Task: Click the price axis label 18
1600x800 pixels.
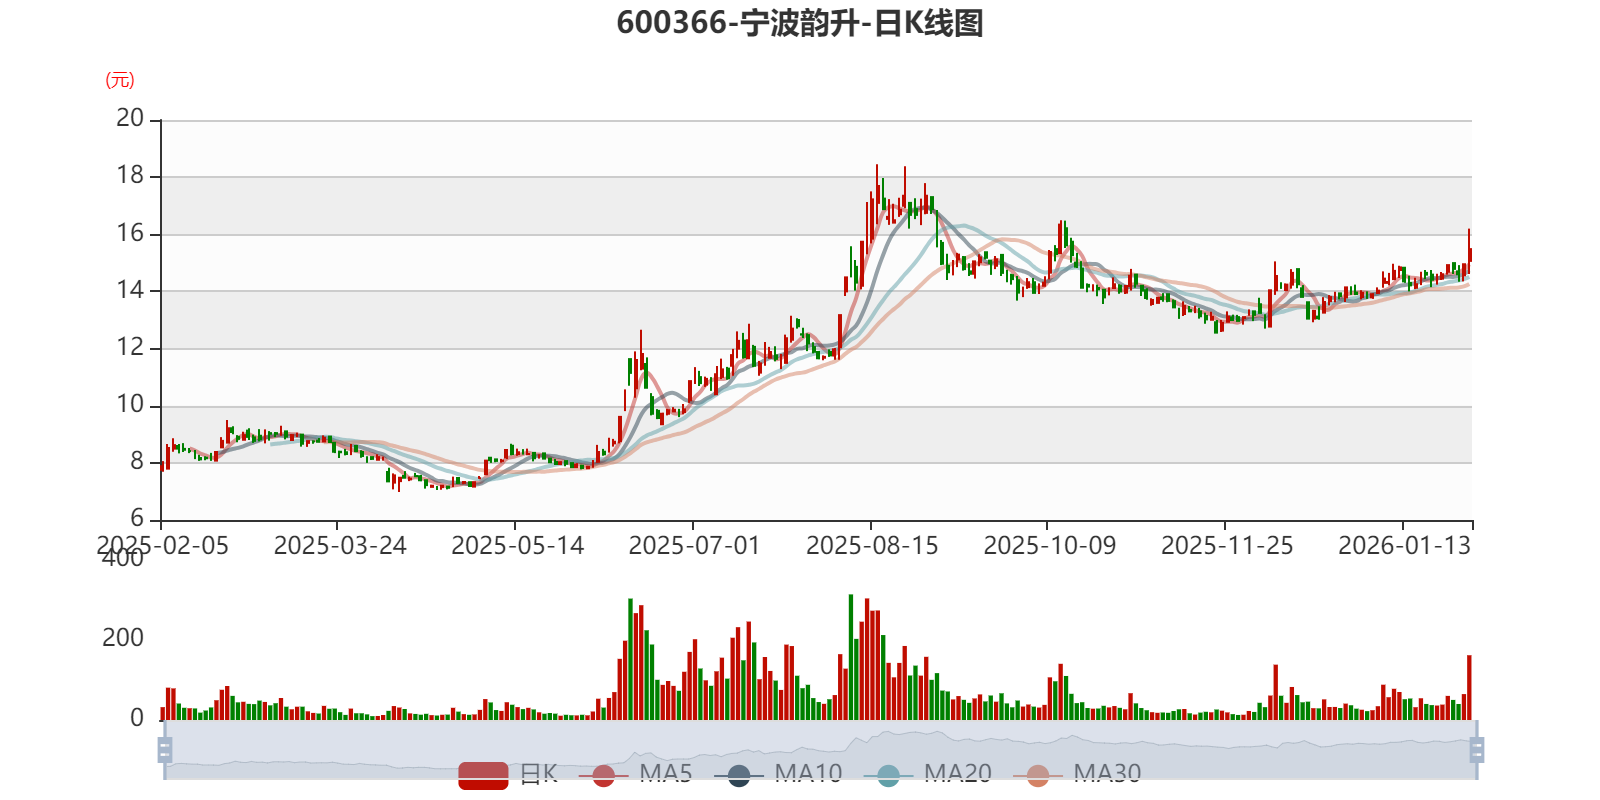Action: [x=130, y=175]
